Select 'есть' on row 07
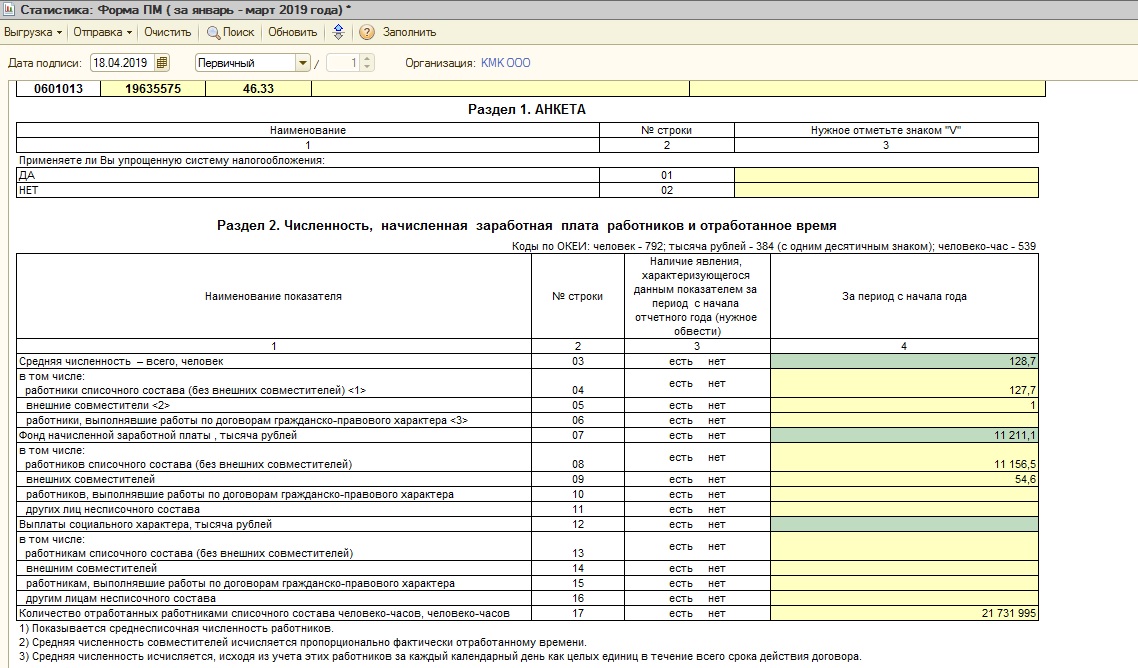The width and height of the screenshot is (1138, 668). point(681,436)
